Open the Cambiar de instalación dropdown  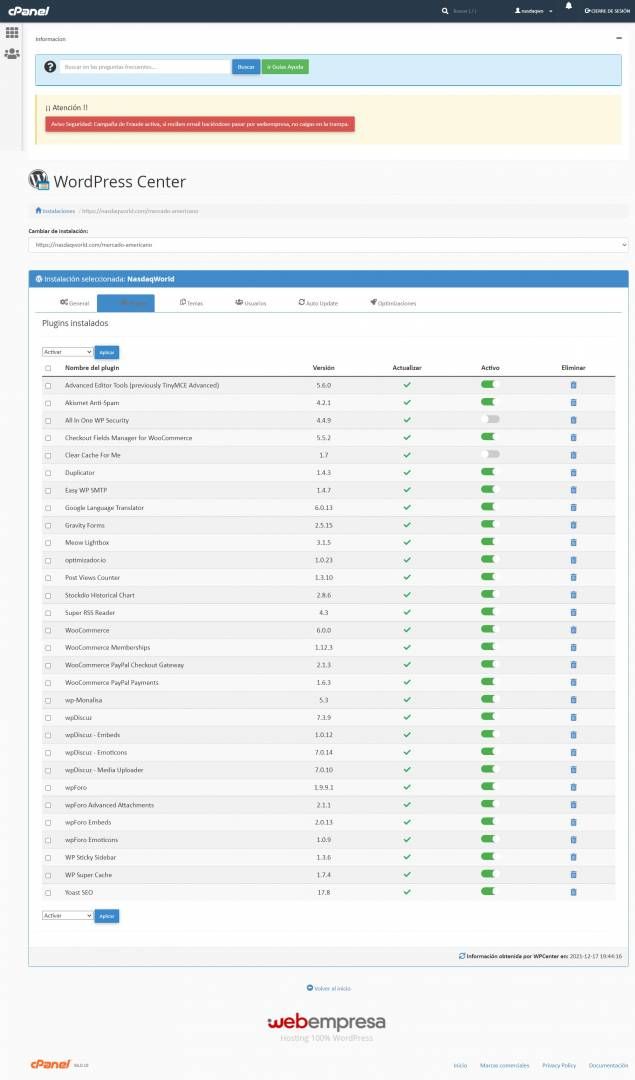pos(328,245)
